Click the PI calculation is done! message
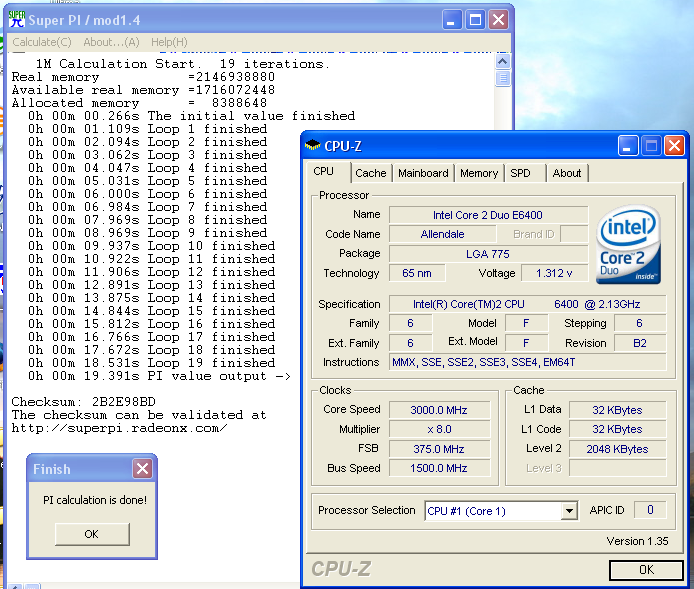The height and width of the screenshot is (589, 694). [95, 500]
